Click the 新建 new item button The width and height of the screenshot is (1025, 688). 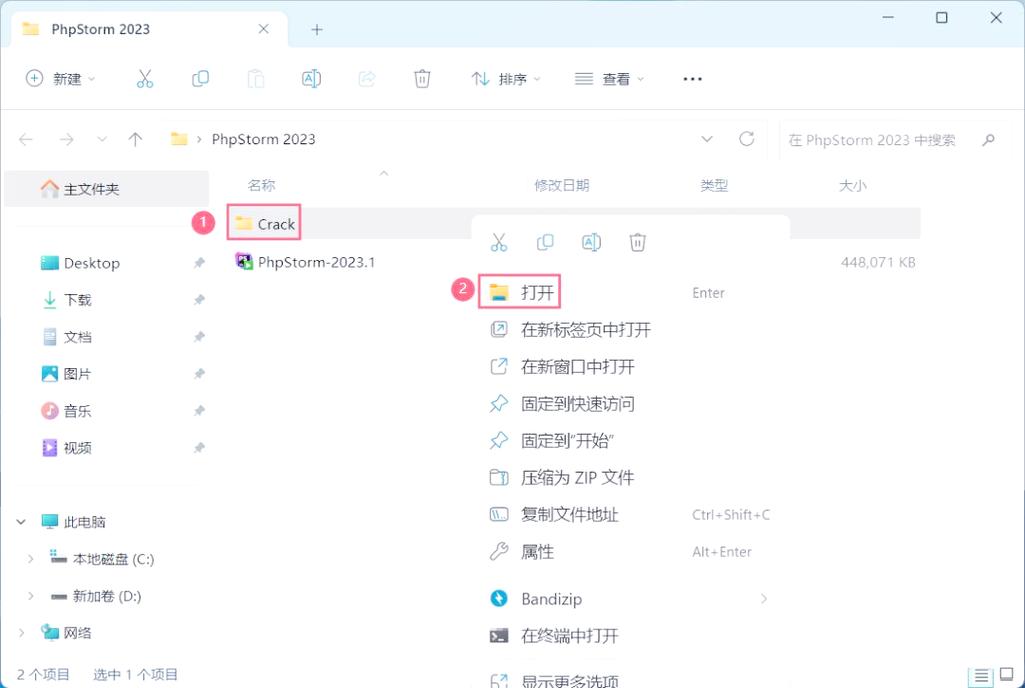coord(60,78)
